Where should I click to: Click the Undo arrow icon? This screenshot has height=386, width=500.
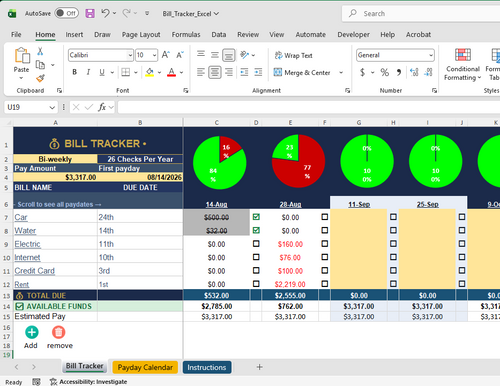pos(106,13)
